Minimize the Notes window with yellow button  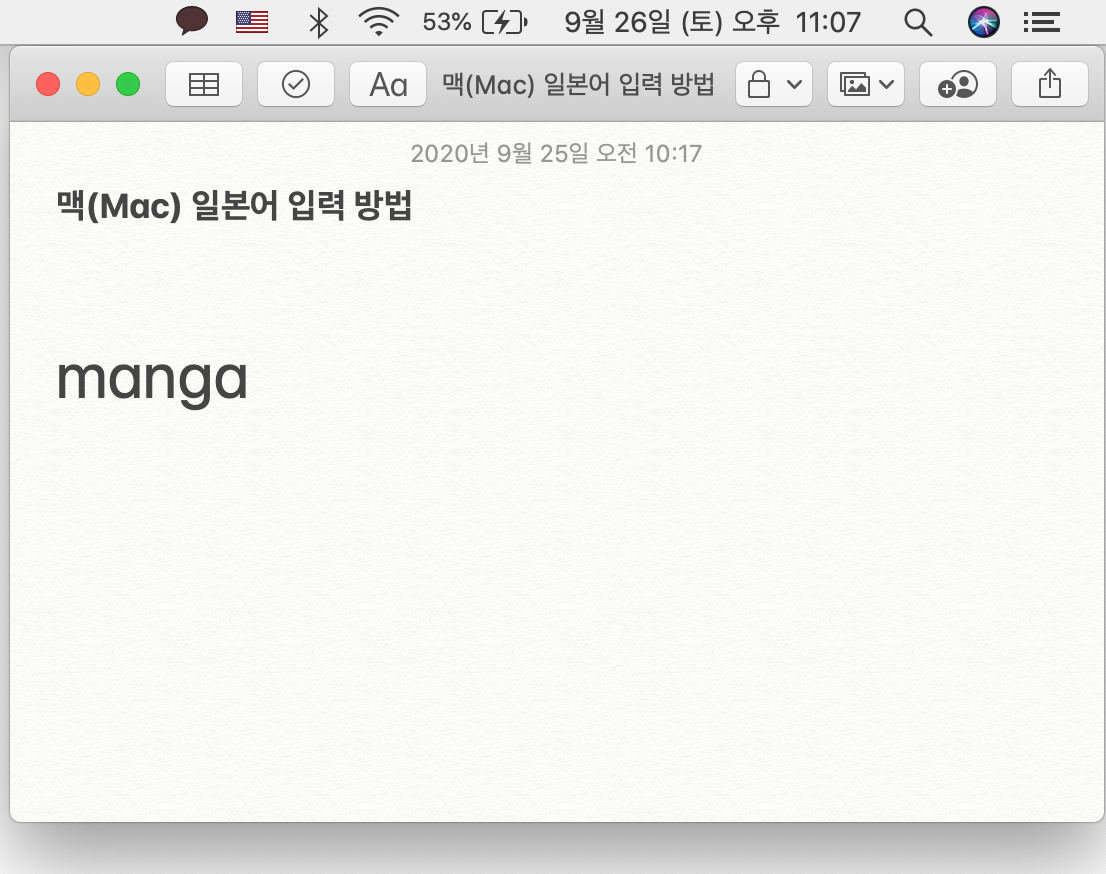88,85
